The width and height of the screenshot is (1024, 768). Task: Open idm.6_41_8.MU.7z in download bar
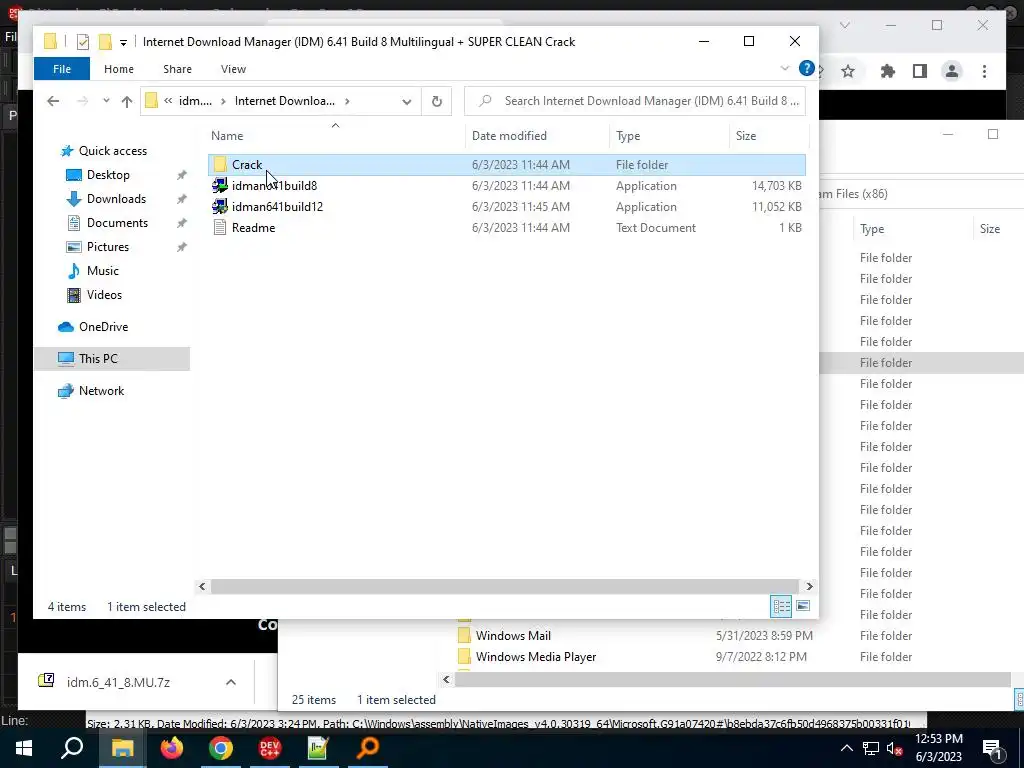[x=118, y=682]
